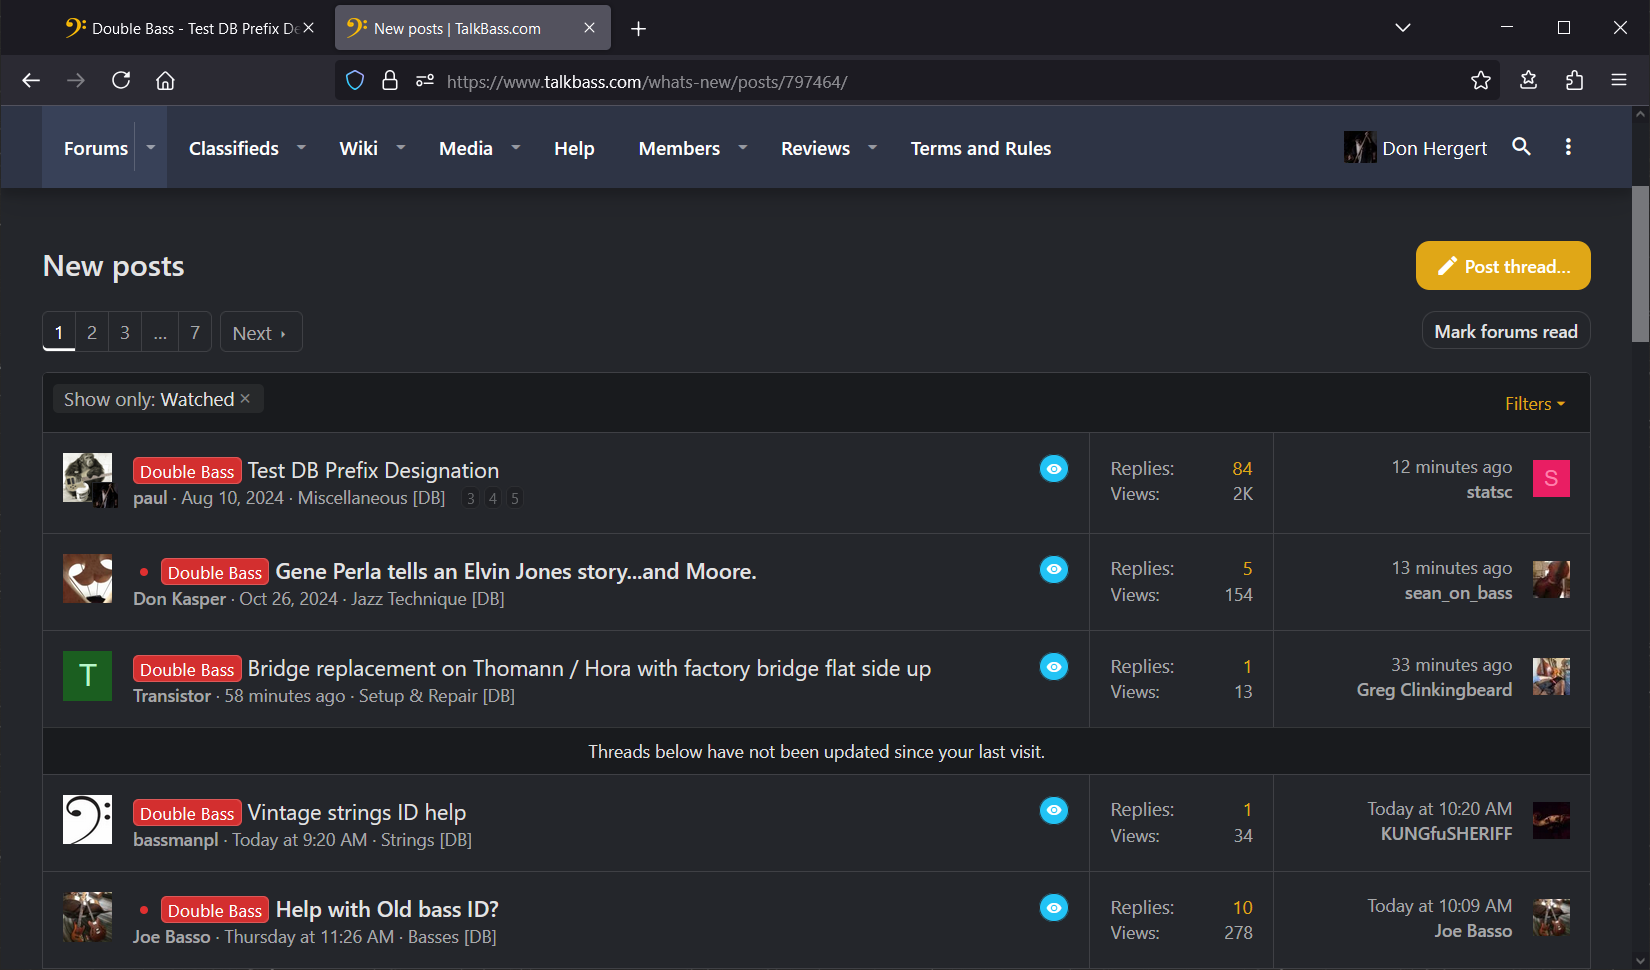
Task: Reload the current page
Action: [121, 80]
